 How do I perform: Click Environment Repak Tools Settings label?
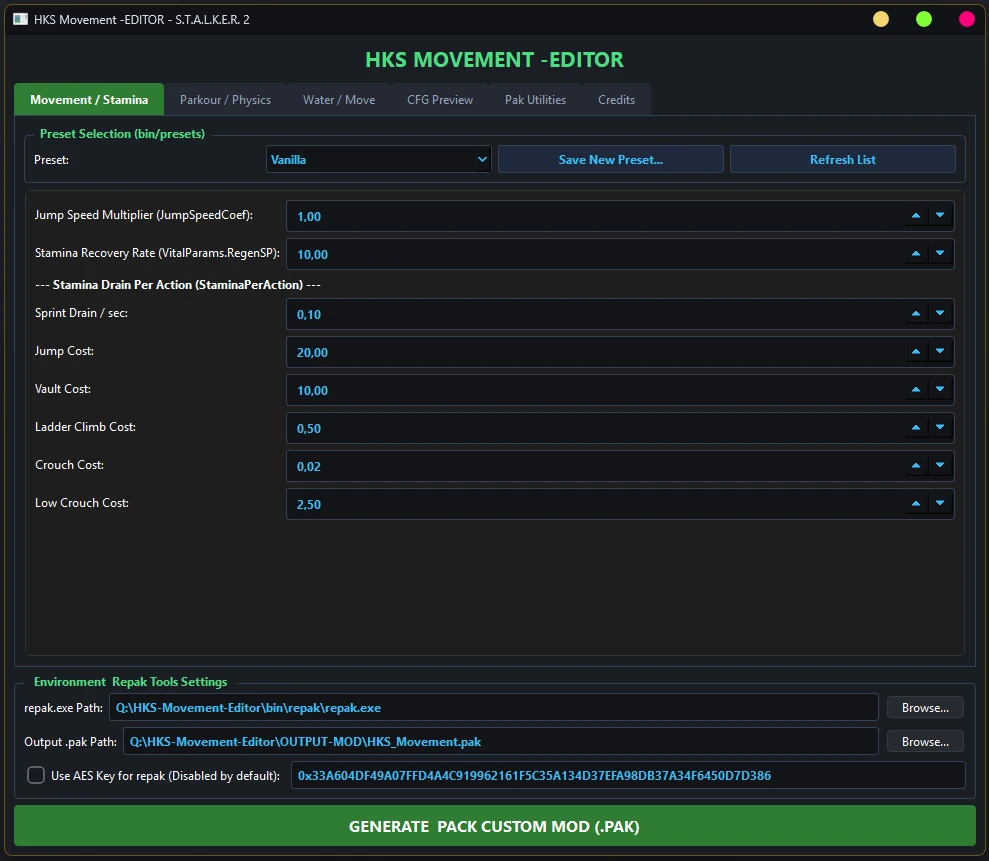(x=131, y=682)
